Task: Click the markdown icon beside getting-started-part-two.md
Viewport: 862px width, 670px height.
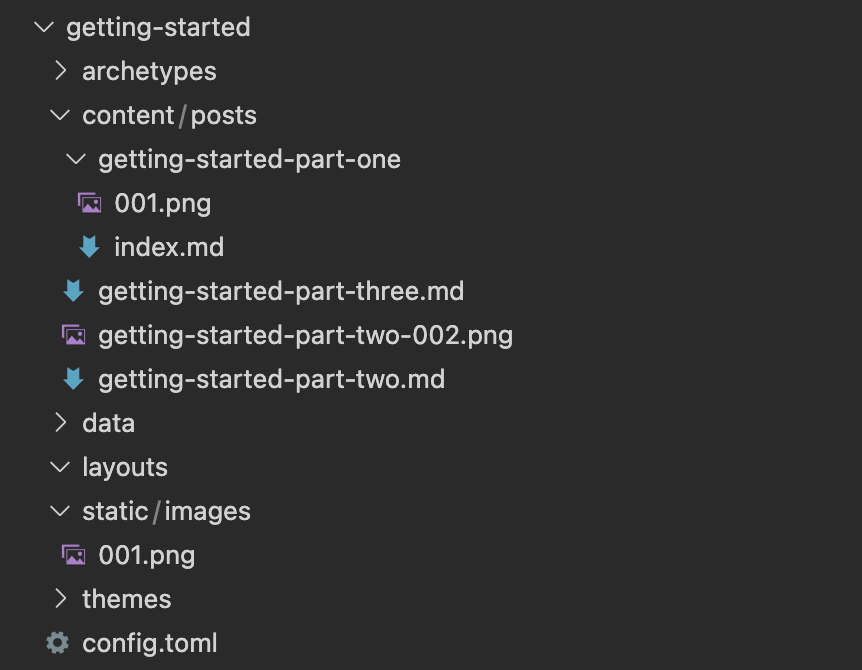Action: 74,379
